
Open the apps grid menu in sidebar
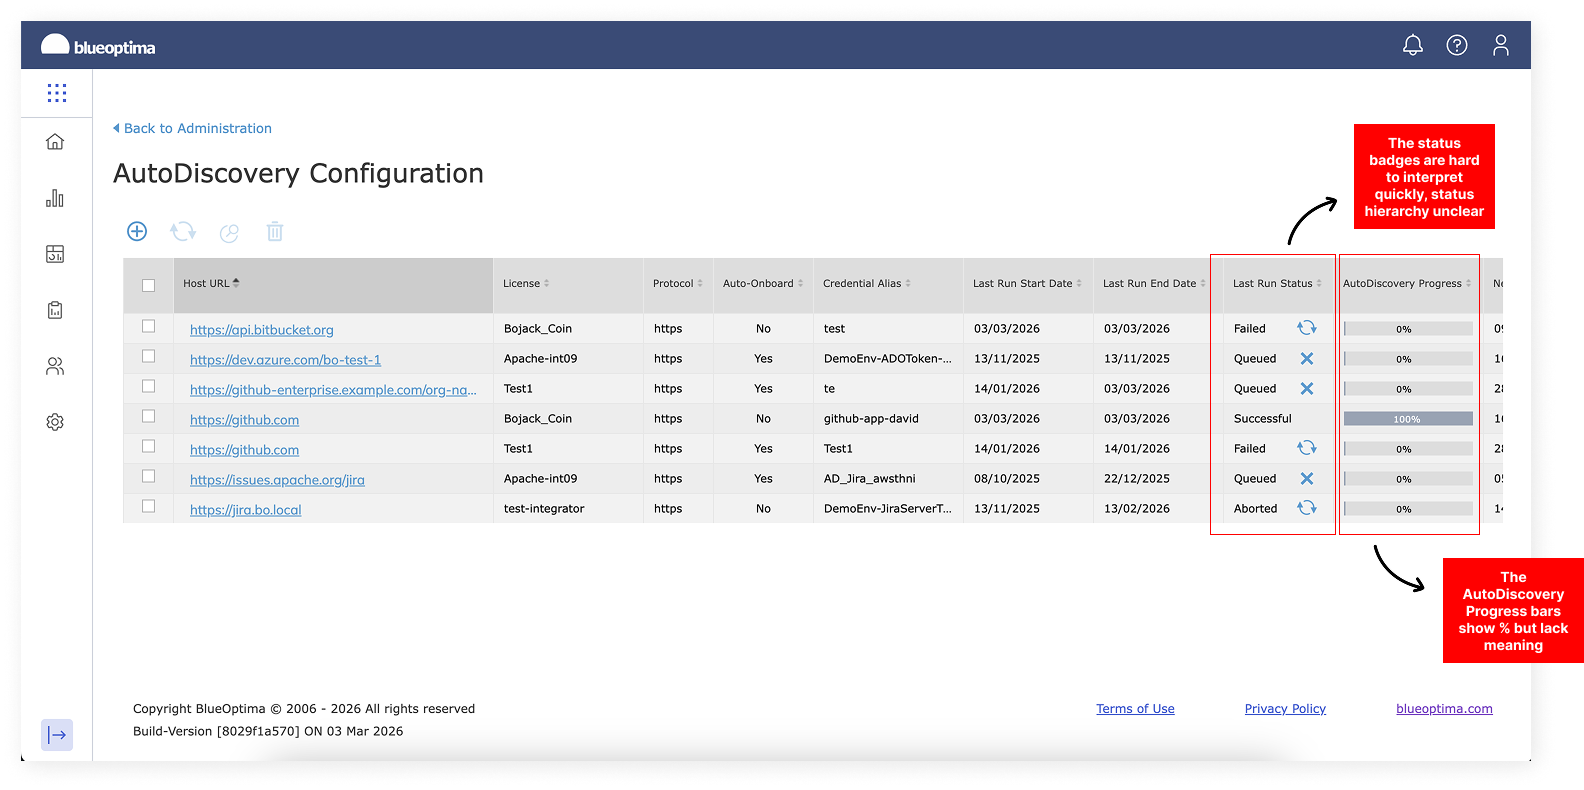pyautogui.click(x=57, y=93)
